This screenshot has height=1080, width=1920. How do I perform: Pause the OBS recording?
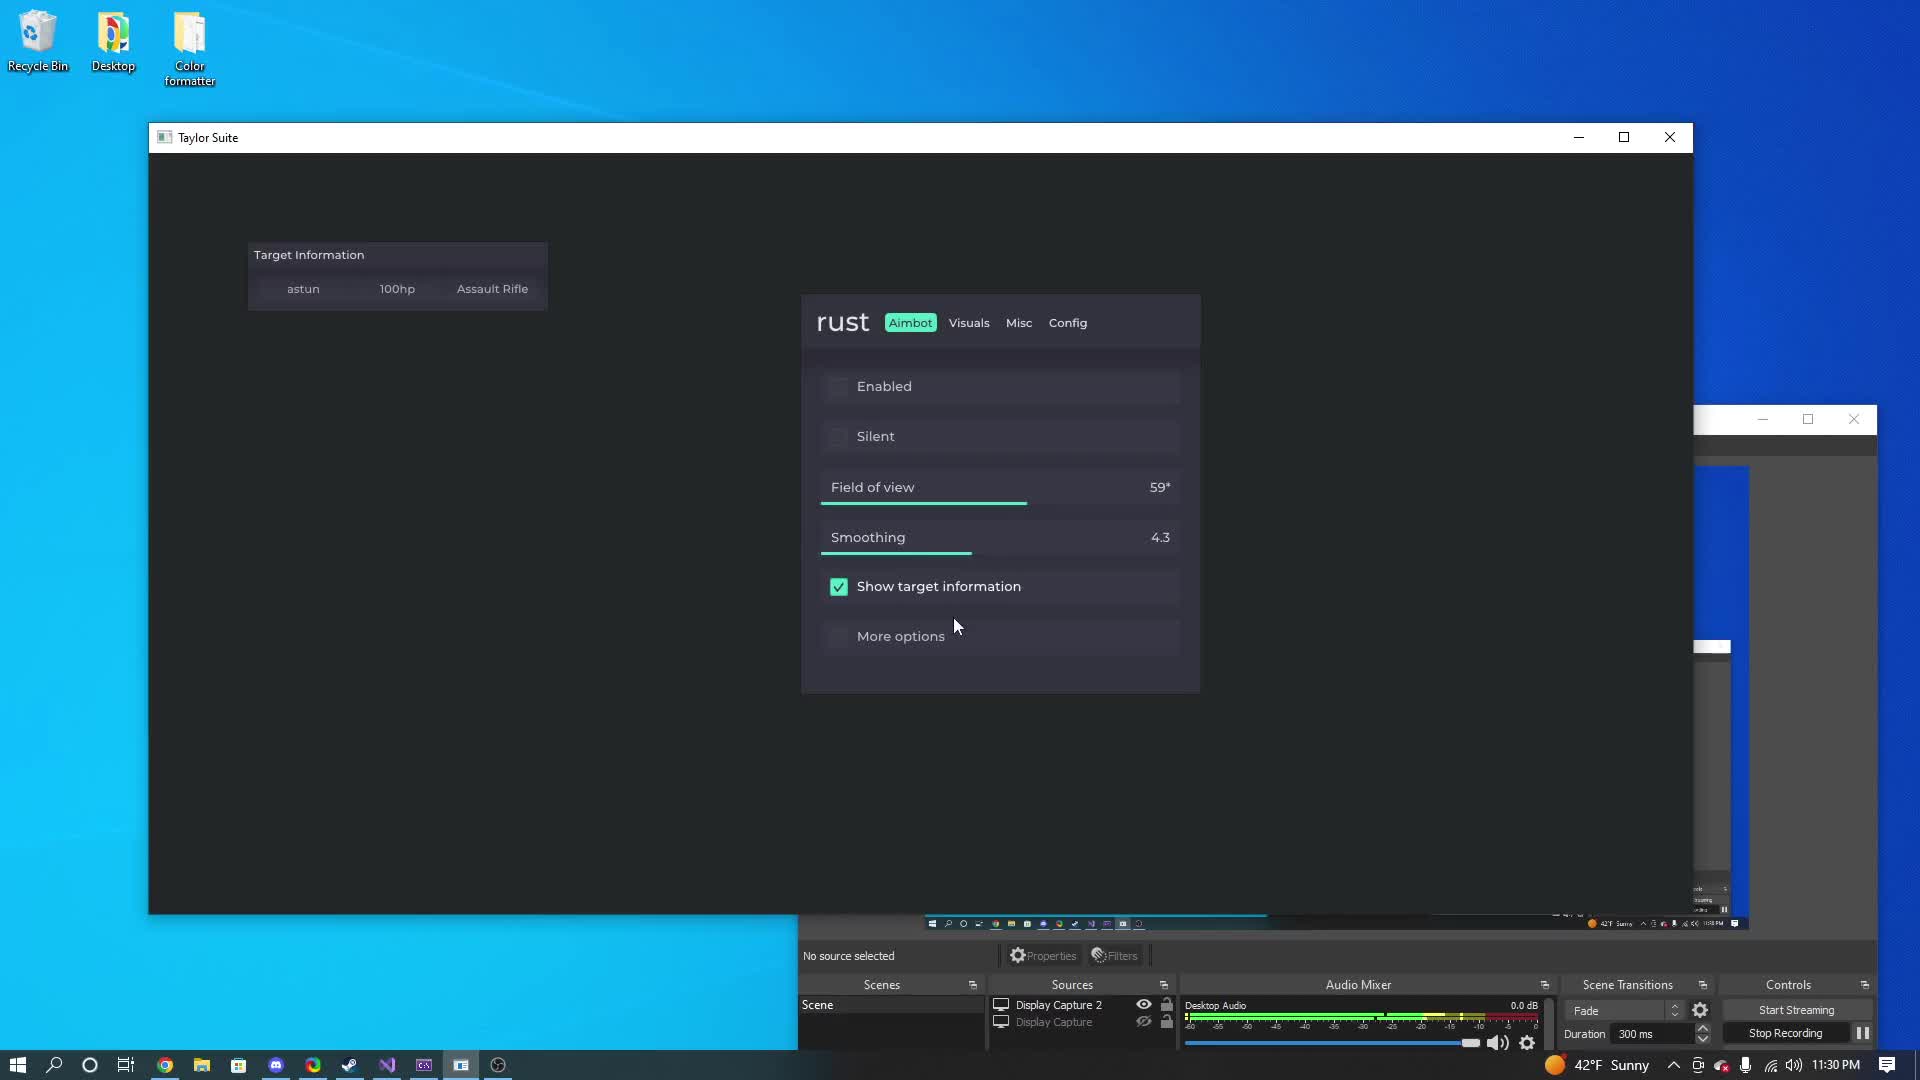(x=1862, y=1034)
